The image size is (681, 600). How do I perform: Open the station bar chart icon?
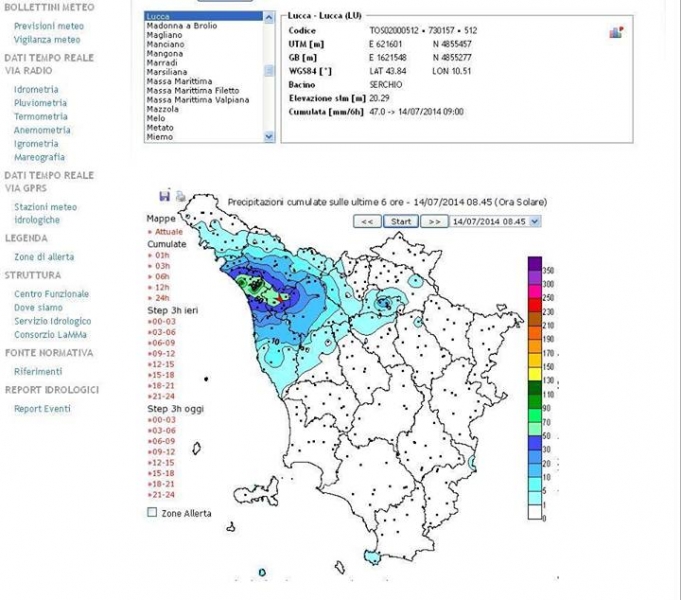(x=616, y=33)
